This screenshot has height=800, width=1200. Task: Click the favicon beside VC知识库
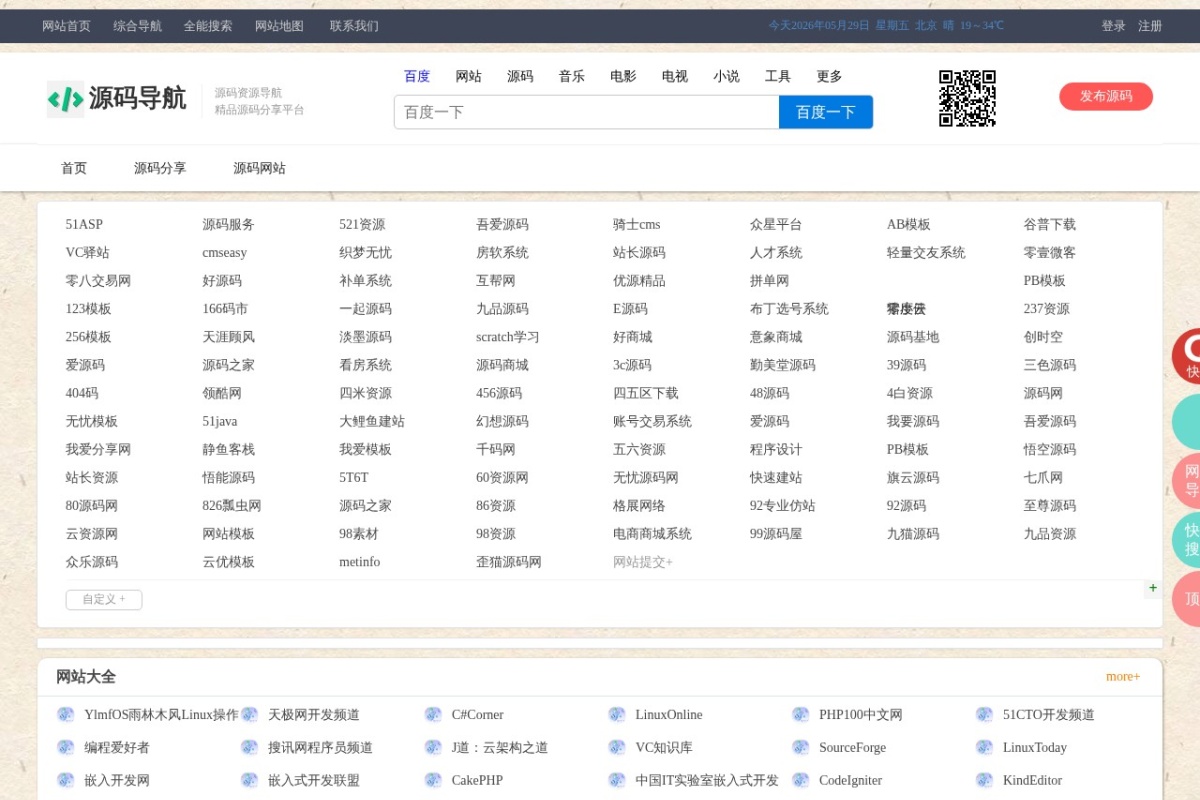[617, 748]
